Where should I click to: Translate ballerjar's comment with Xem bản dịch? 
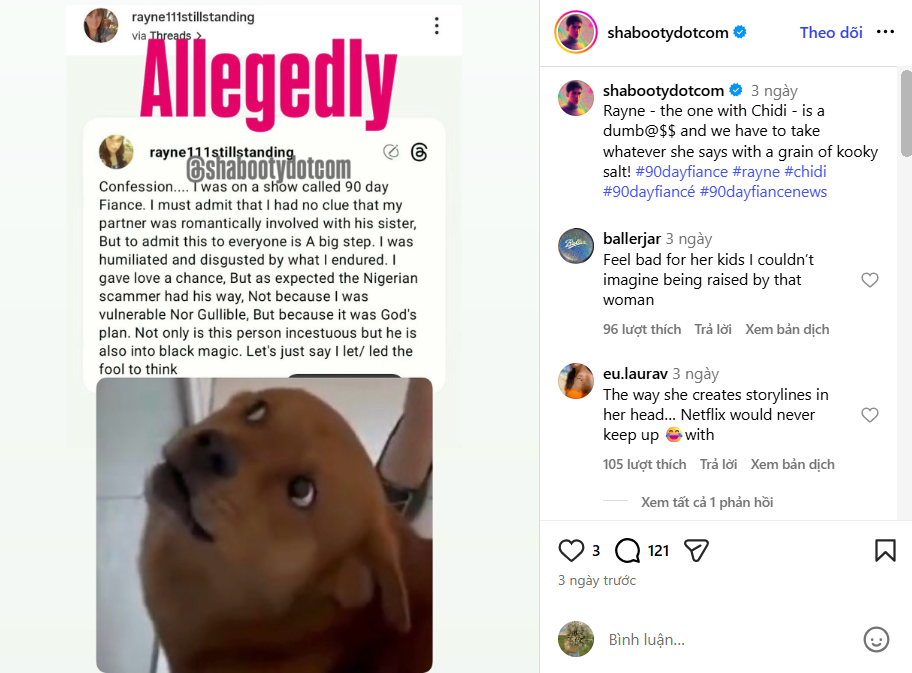[x=787, y=329]
